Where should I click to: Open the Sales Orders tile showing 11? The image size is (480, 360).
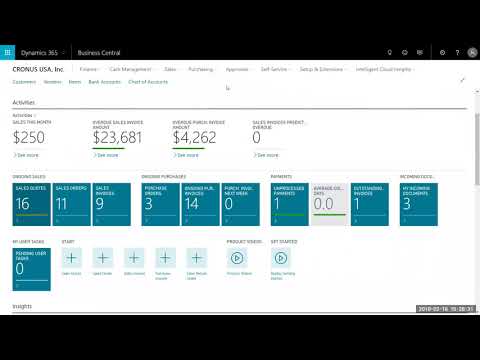pos(72,204)
